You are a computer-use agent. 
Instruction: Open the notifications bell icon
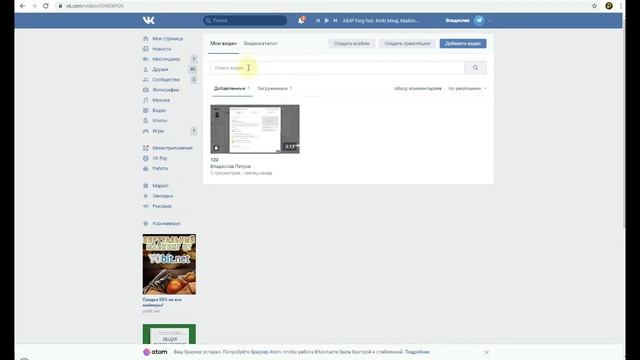(301, 20)
